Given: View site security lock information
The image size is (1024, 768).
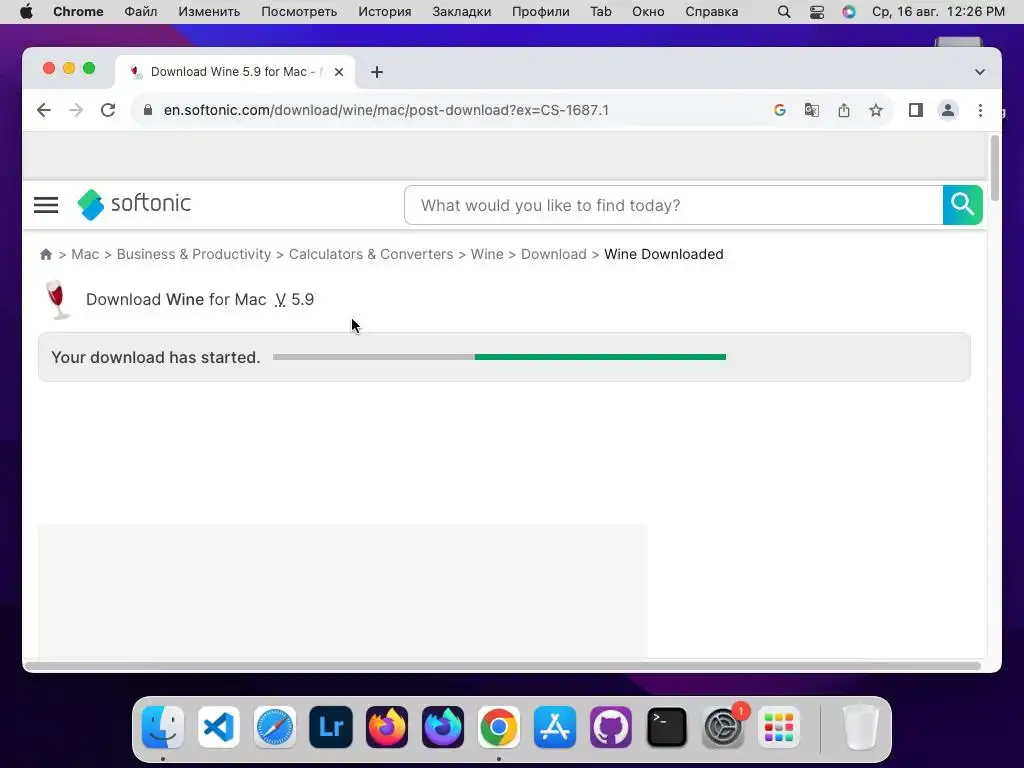Looking at the screenshot, I should pyautogui.click(x=148, y=110).
